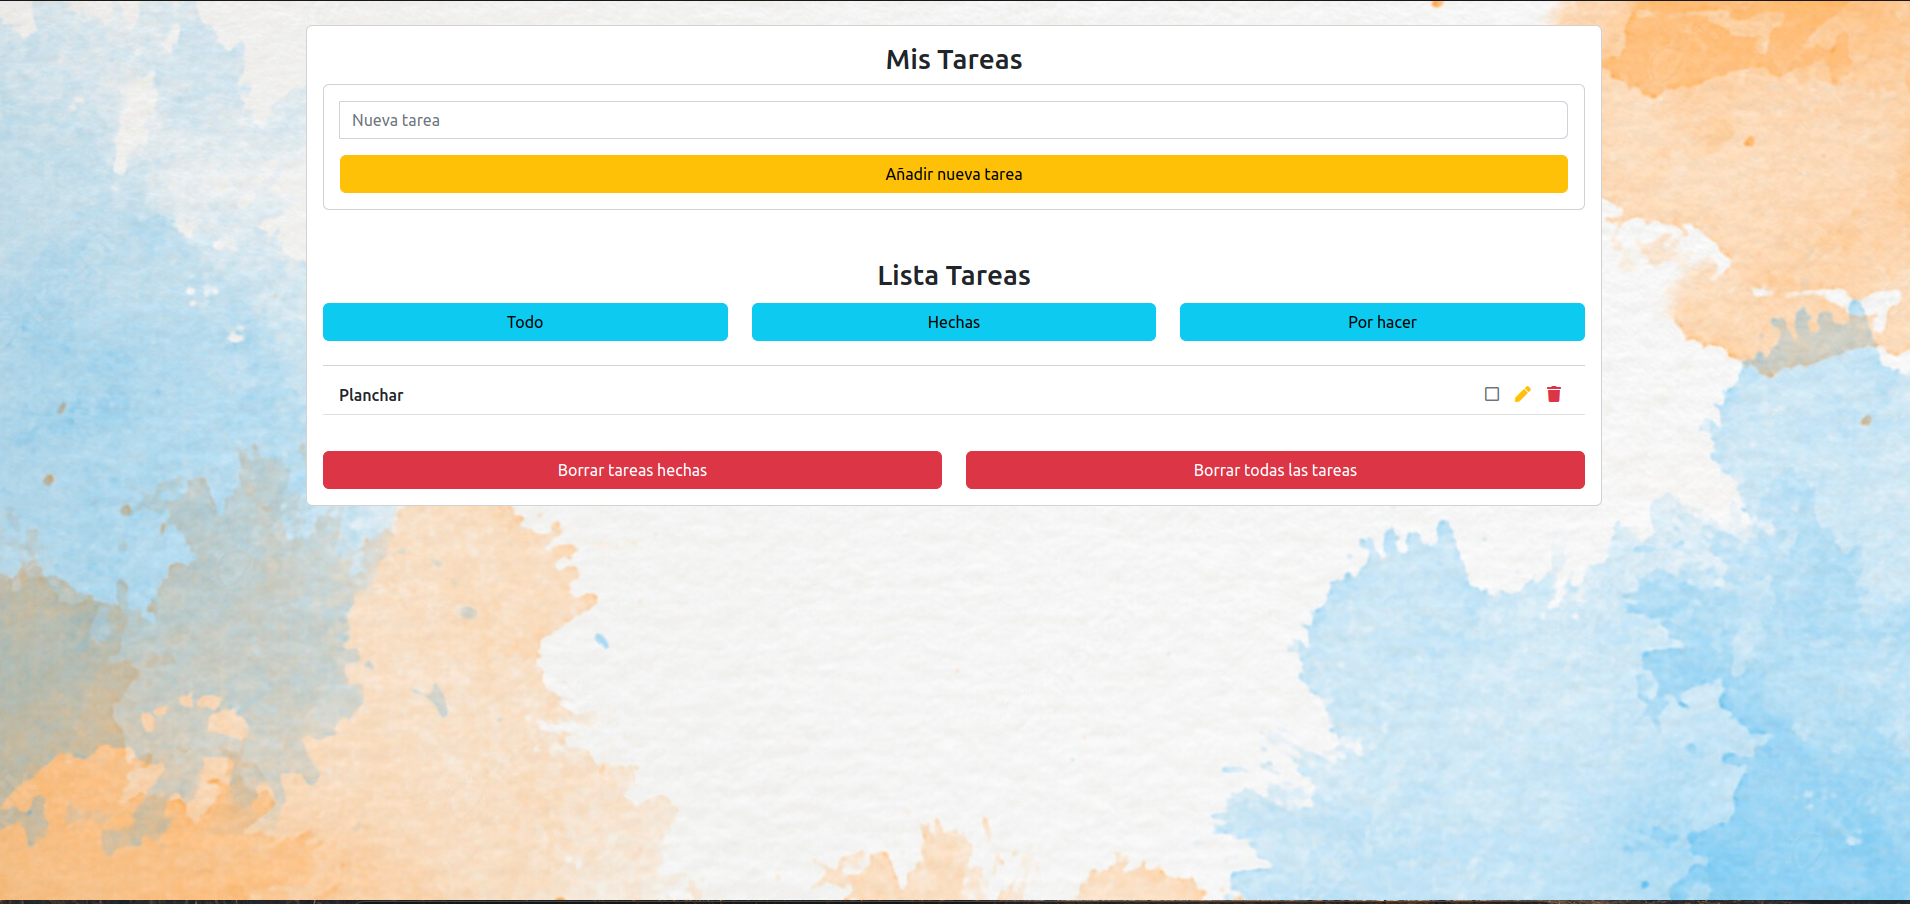Check the completion box in the task row
This screenshot has width=1910, height=904.
pyautogui.click(x=1491, y=394)
